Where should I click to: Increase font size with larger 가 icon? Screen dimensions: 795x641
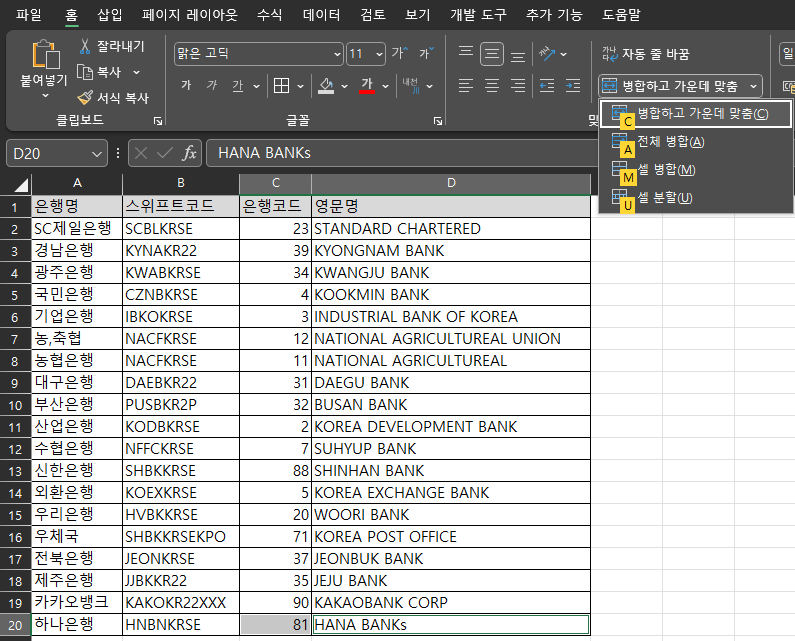[x=399, y=53]
